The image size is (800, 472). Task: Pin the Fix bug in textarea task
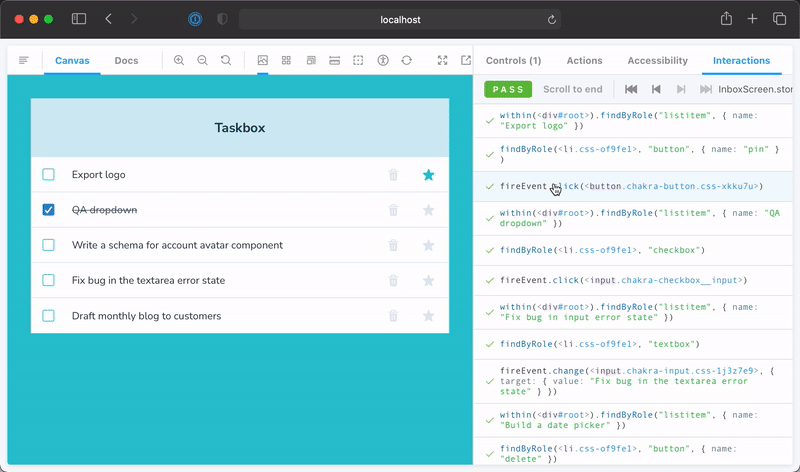pyautogui.click(x=429, y=281)
